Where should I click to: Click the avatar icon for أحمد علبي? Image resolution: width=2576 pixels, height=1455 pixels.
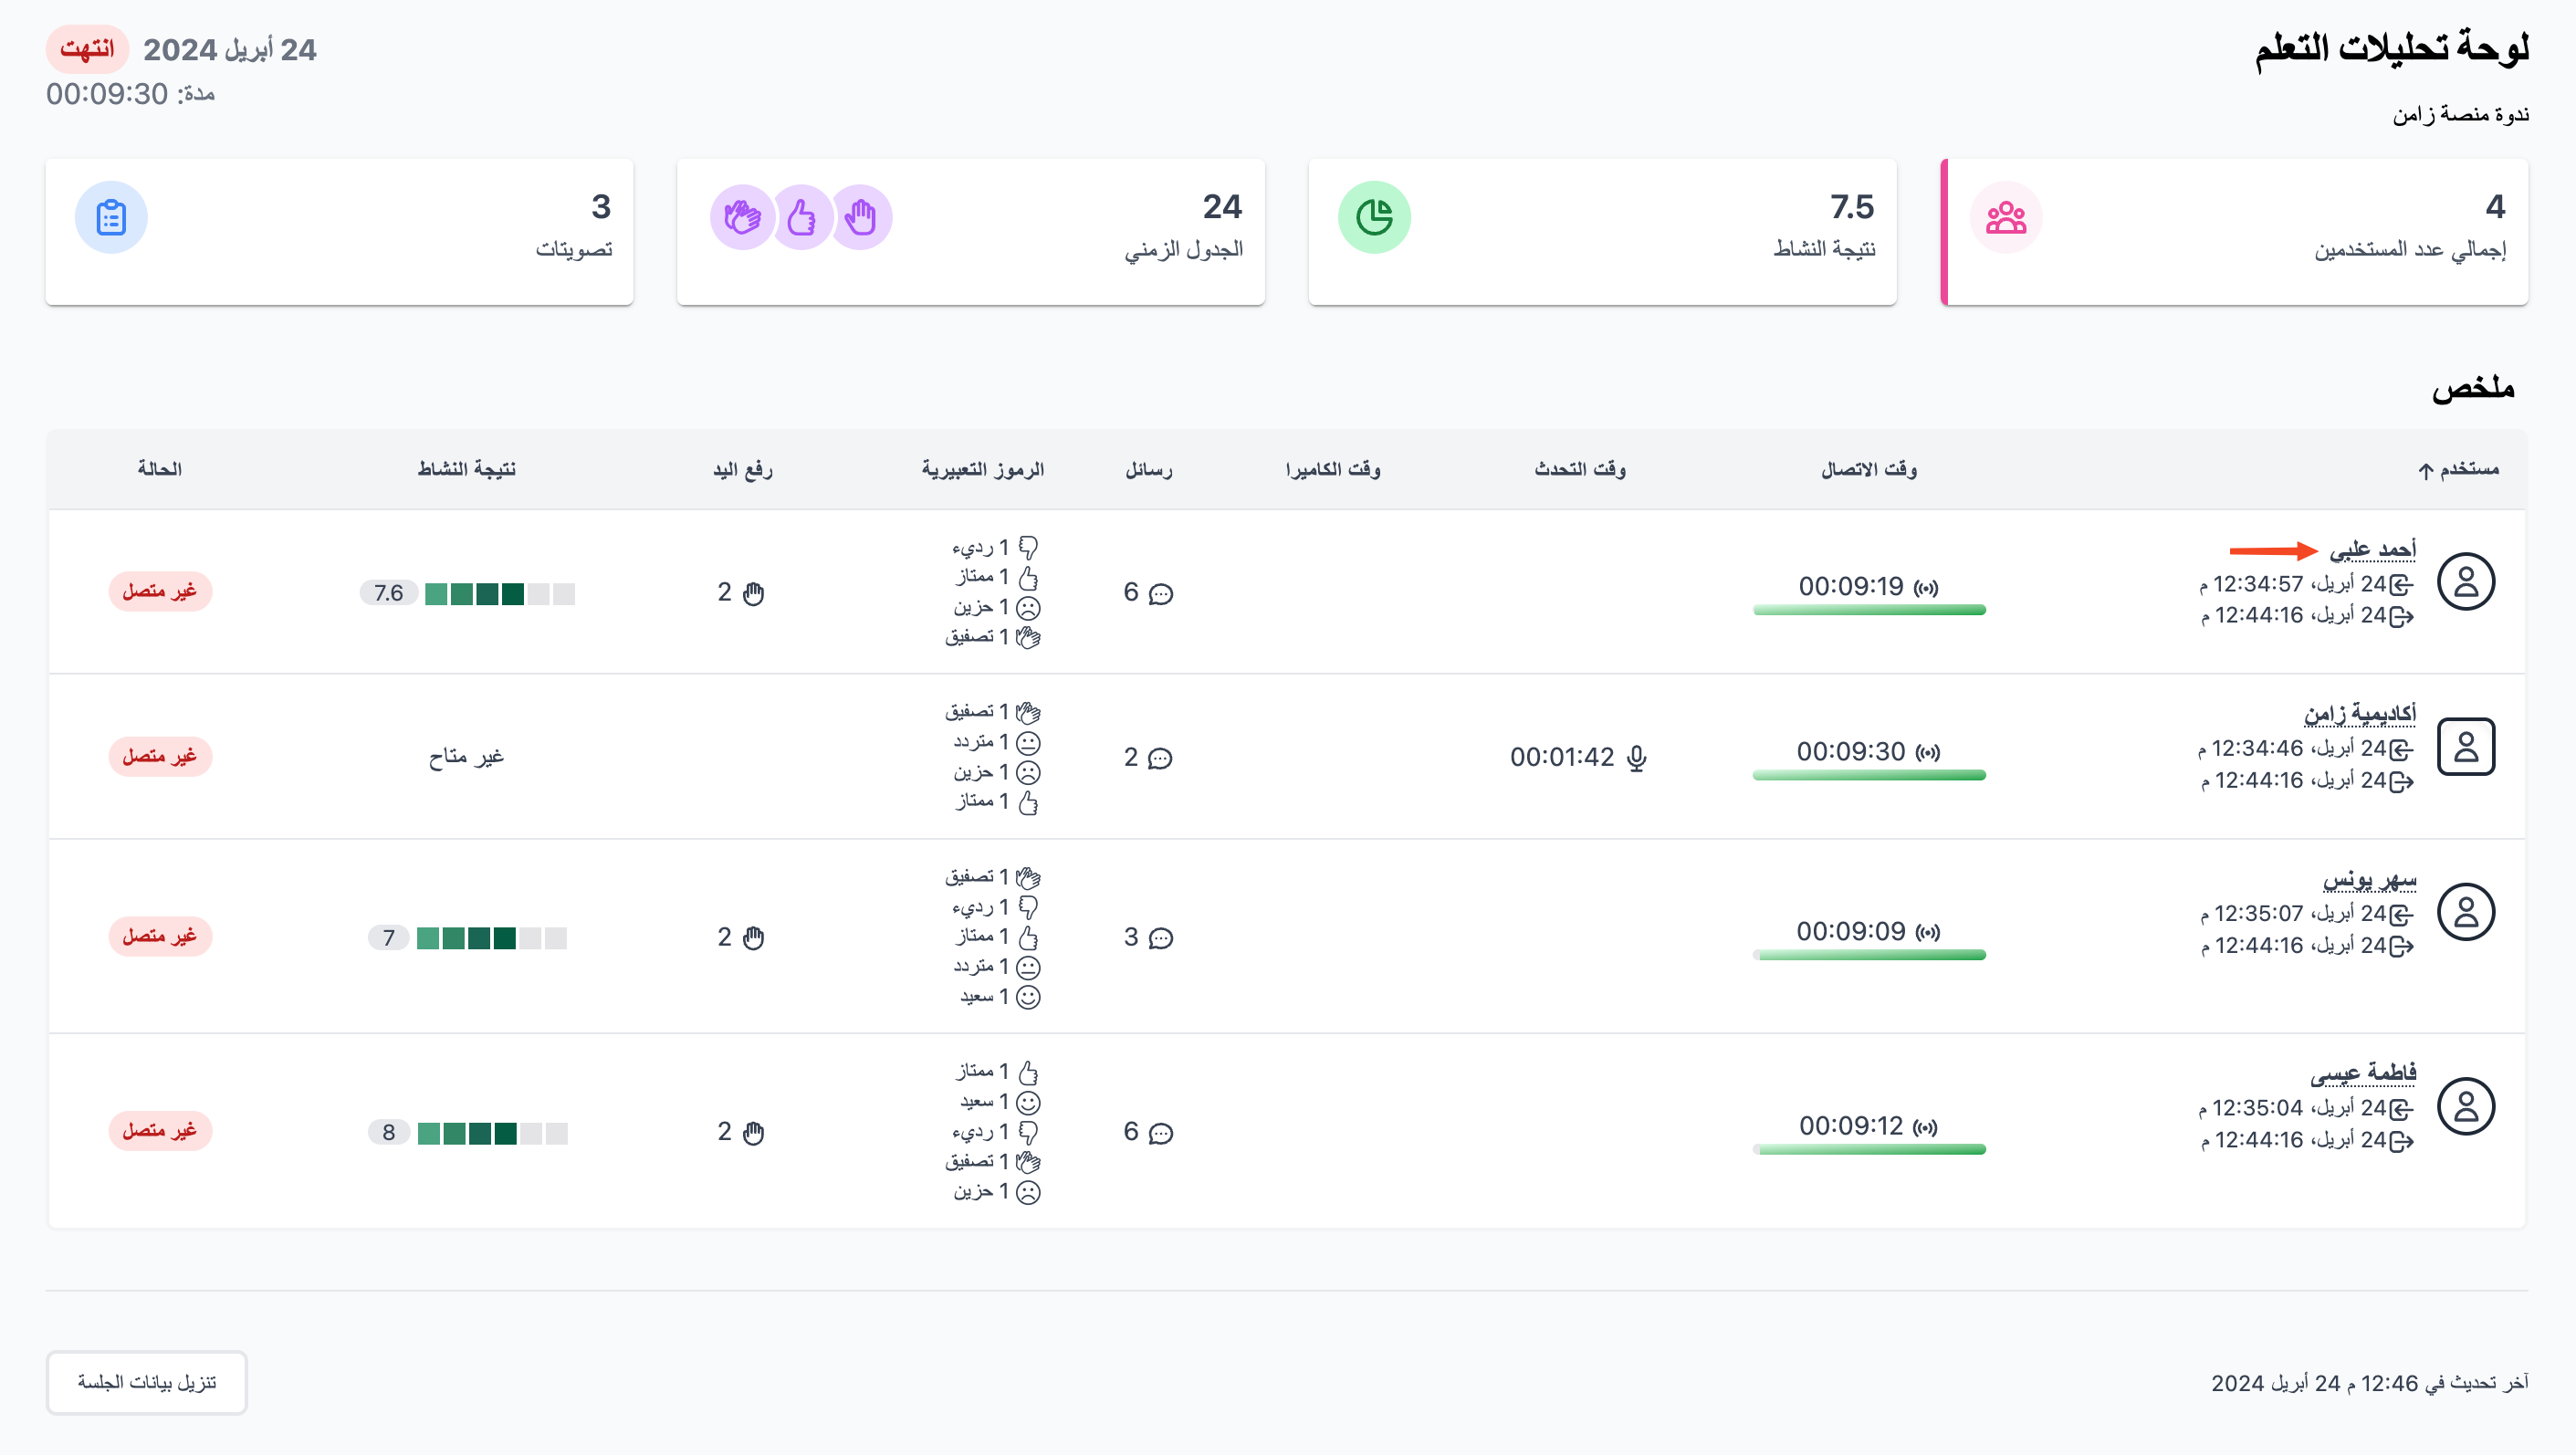tap(2466, 582)
